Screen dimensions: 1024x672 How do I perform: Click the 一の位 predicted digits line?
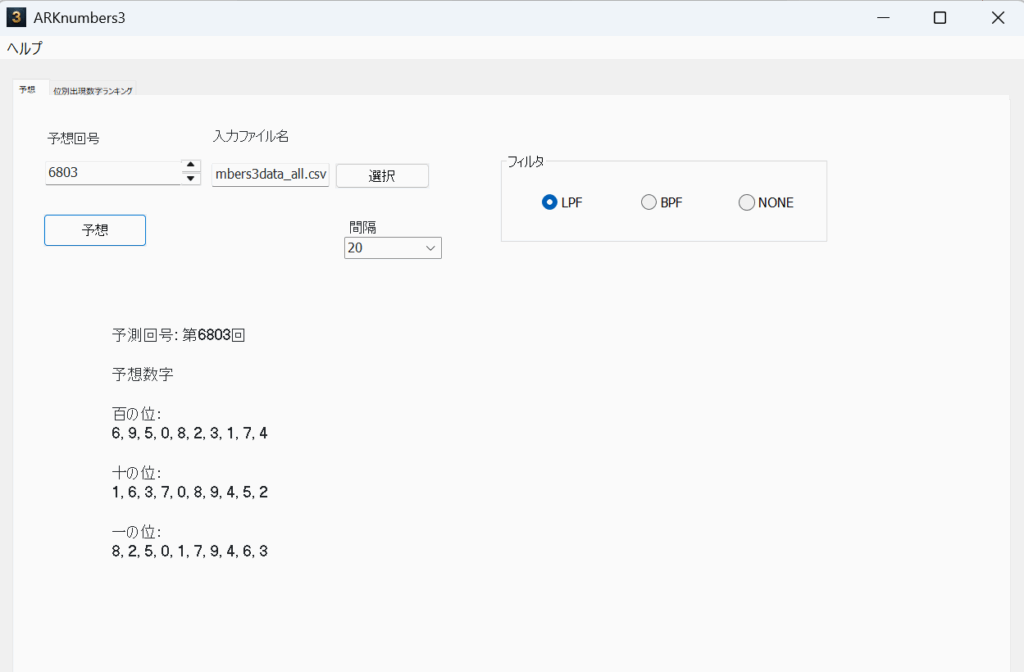pos(190,551)
